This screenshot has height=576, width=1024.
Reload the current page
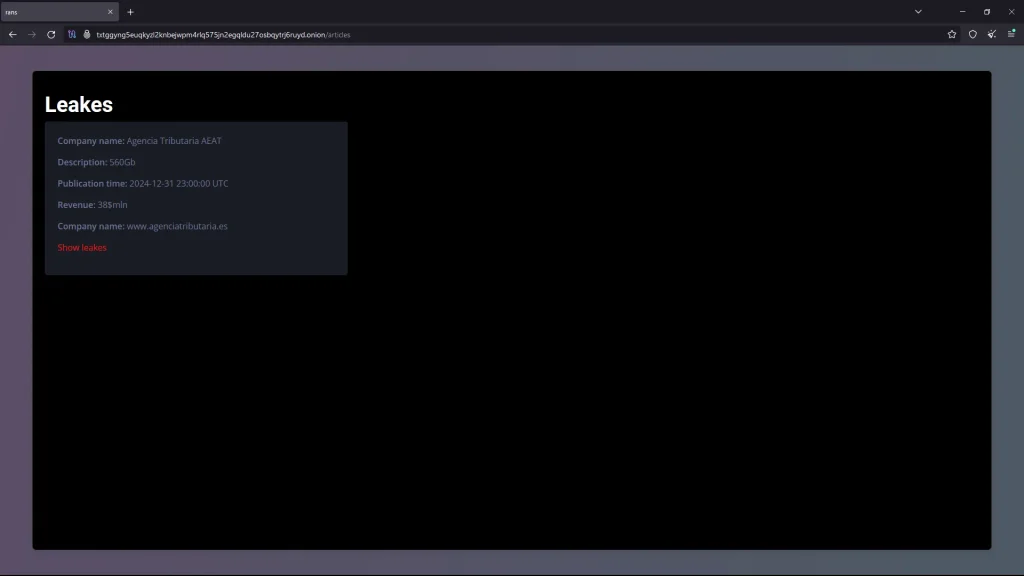click(x=51, y=34)
